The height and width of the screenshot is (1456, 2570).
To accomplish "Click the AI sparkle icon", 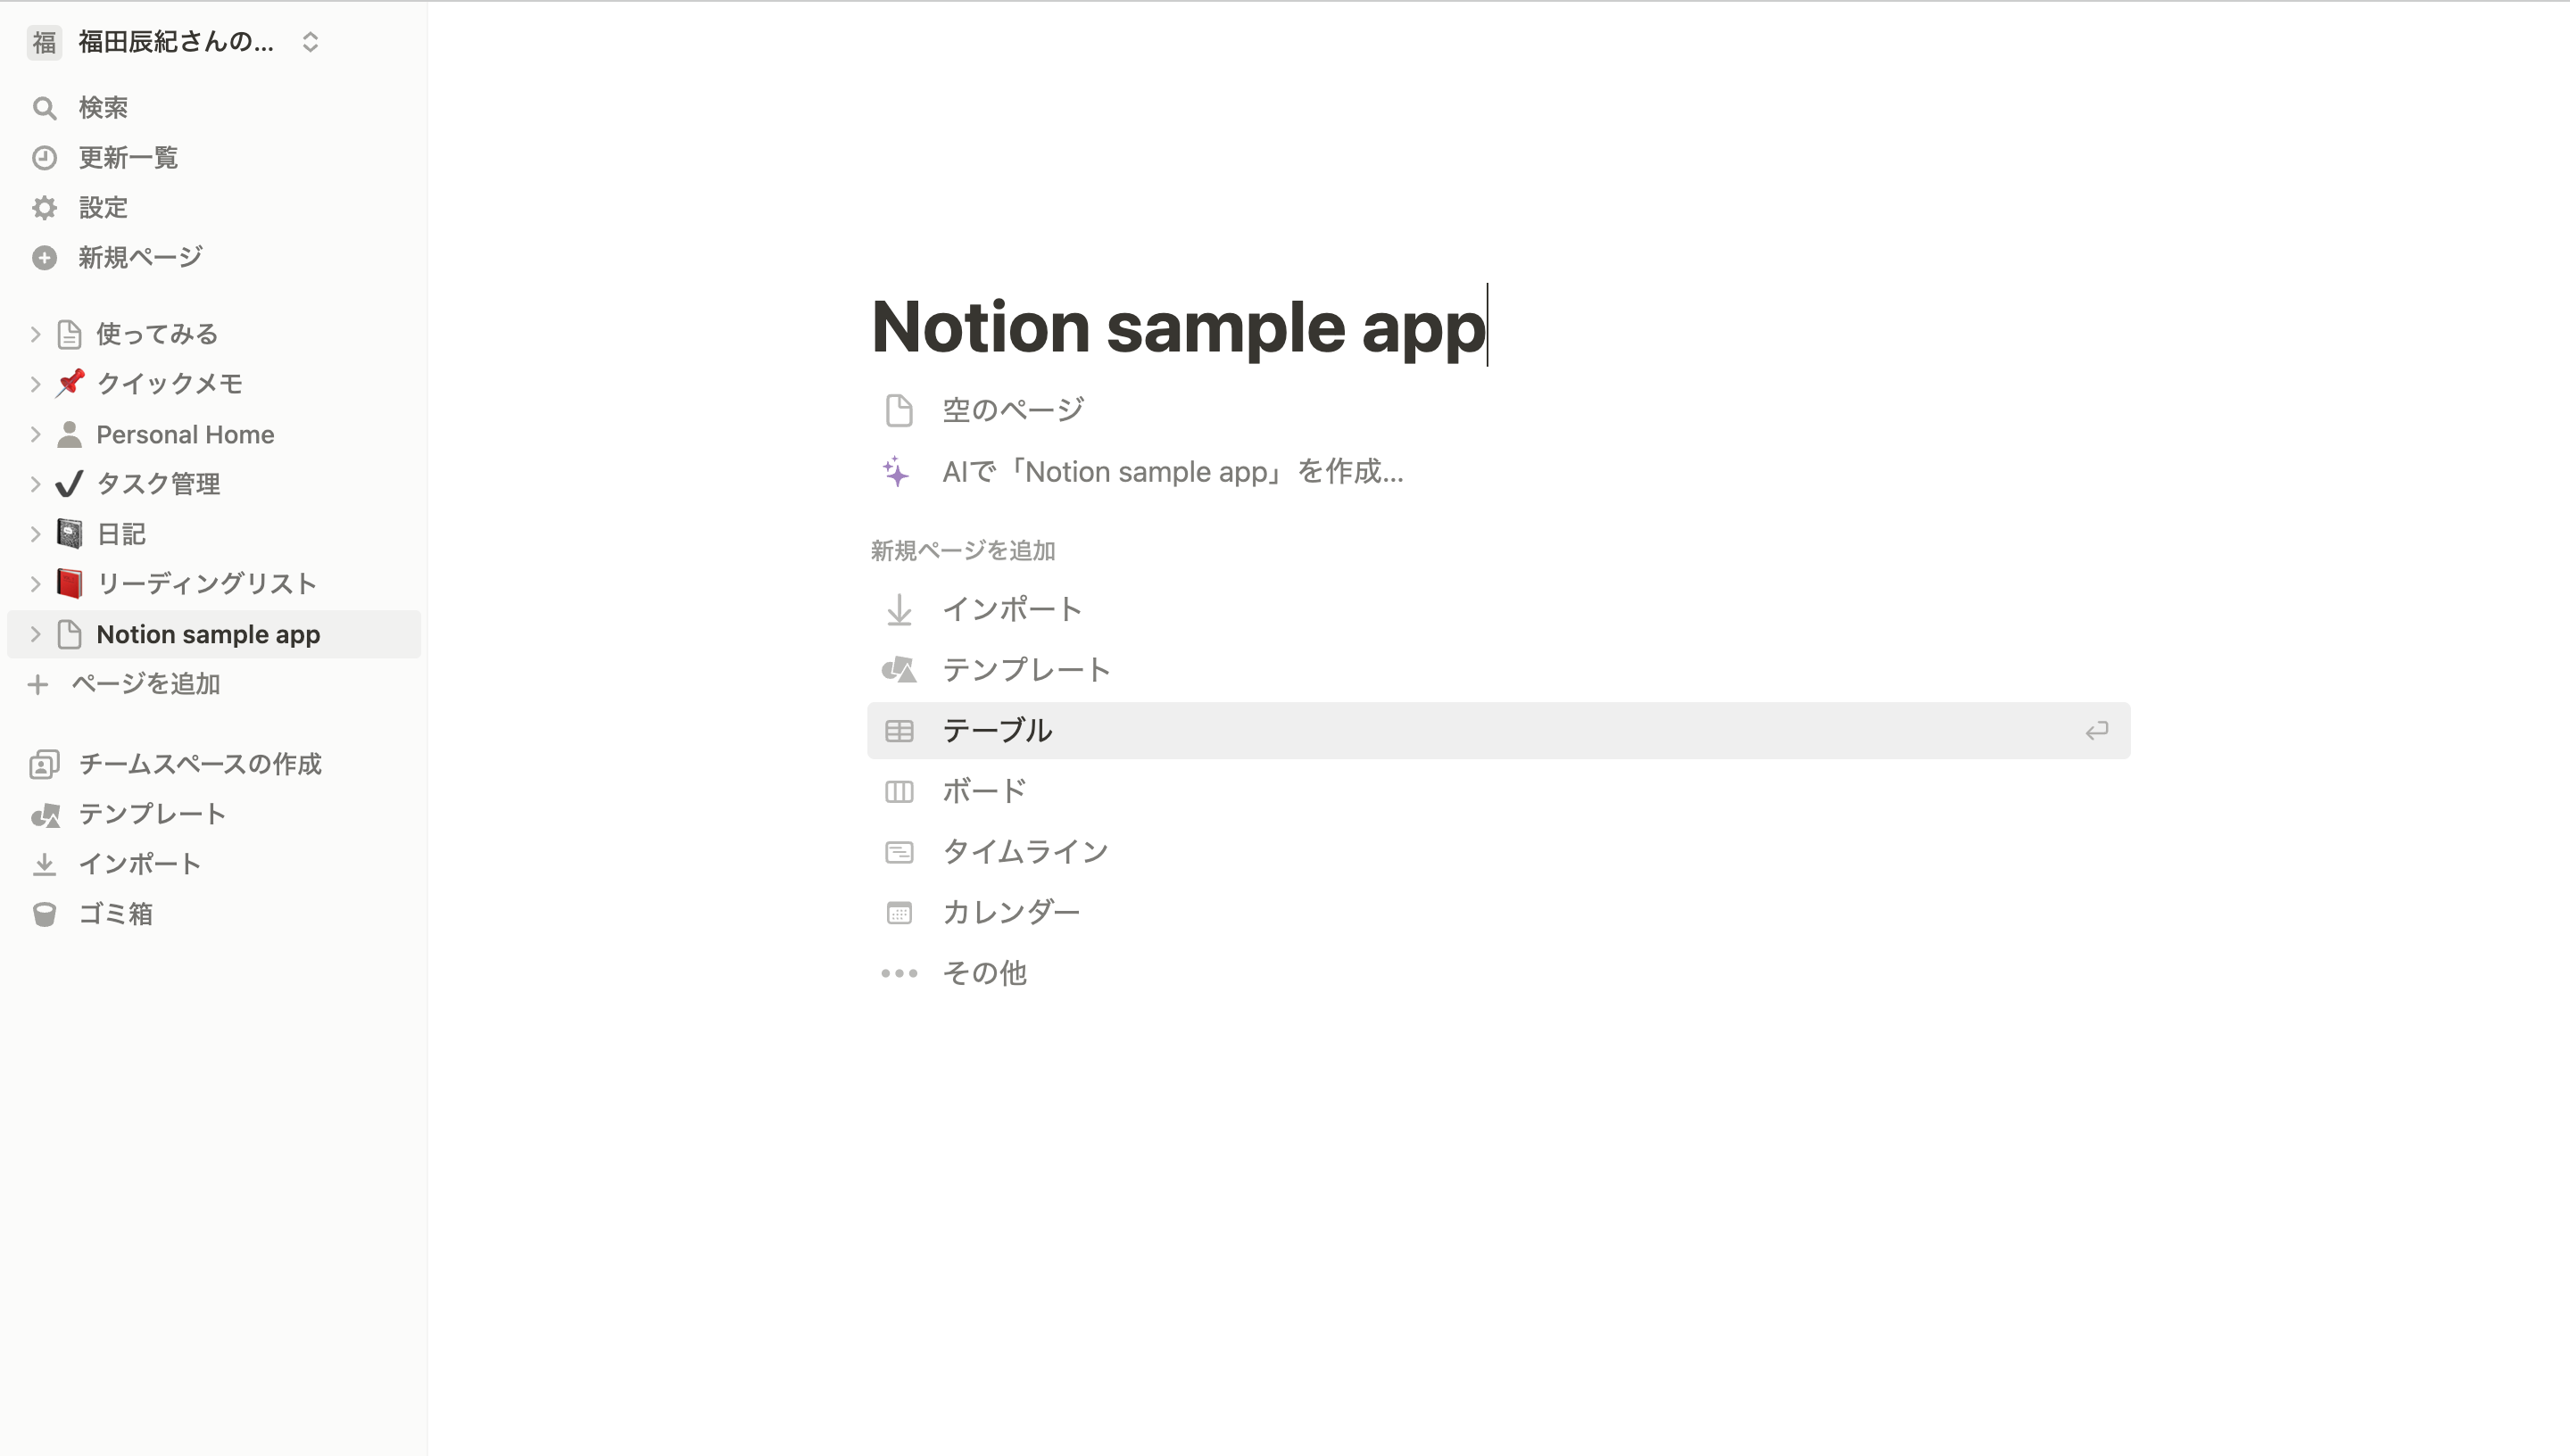I will pos(897,472).
